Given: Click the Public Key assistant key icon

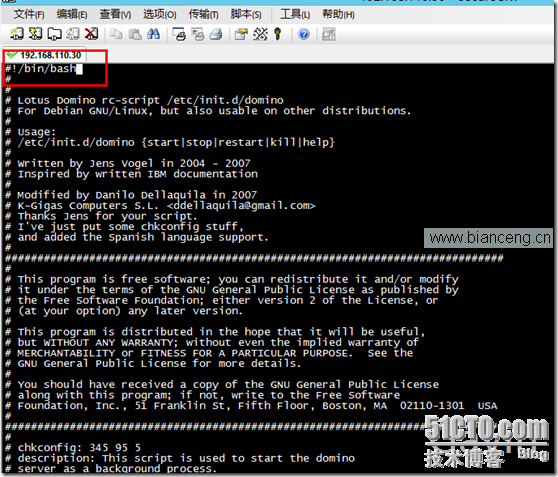Looking at the screenshot, I should [278, 34].
